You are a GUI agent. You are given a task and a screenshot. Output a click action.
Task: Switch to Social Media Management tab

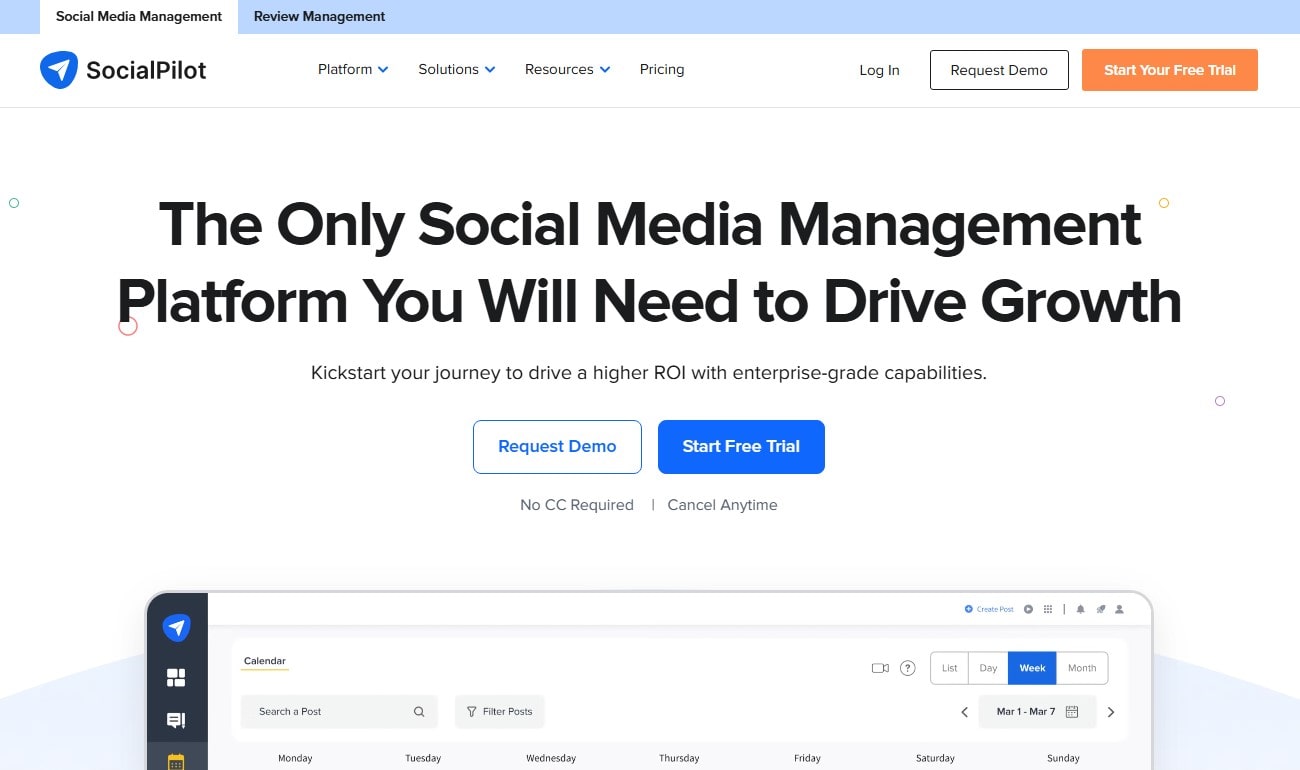click(x=139, y=17)
